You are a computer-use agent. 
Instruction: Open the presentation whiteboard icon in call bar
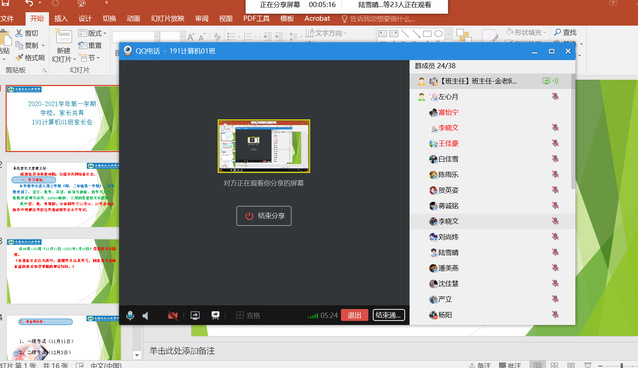coord(215,315)
